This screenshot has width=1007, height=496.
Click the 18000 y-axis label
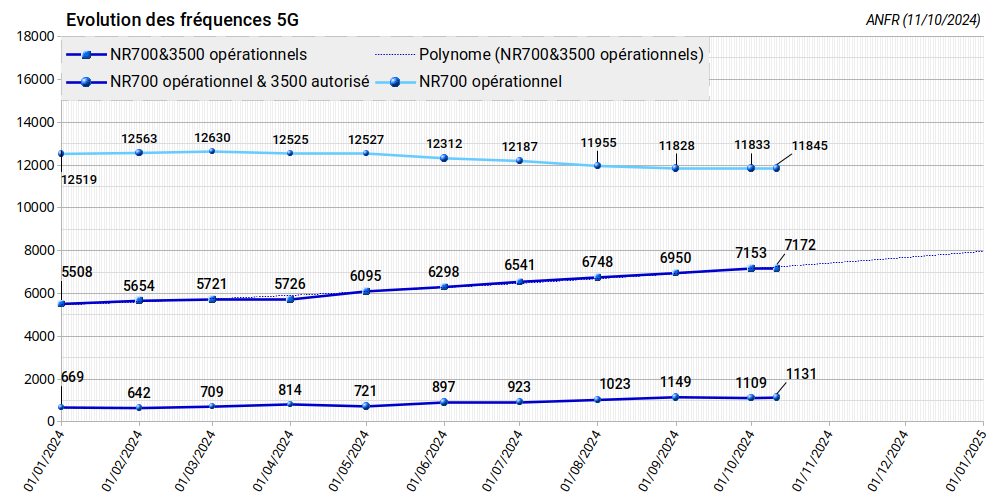[x=35, y=36]
